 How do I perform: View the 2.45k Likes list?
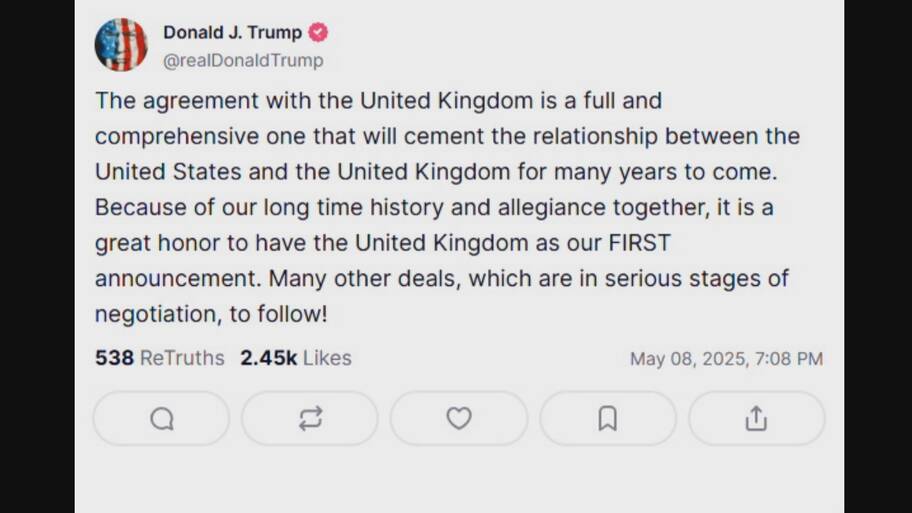tap(295, 358)
